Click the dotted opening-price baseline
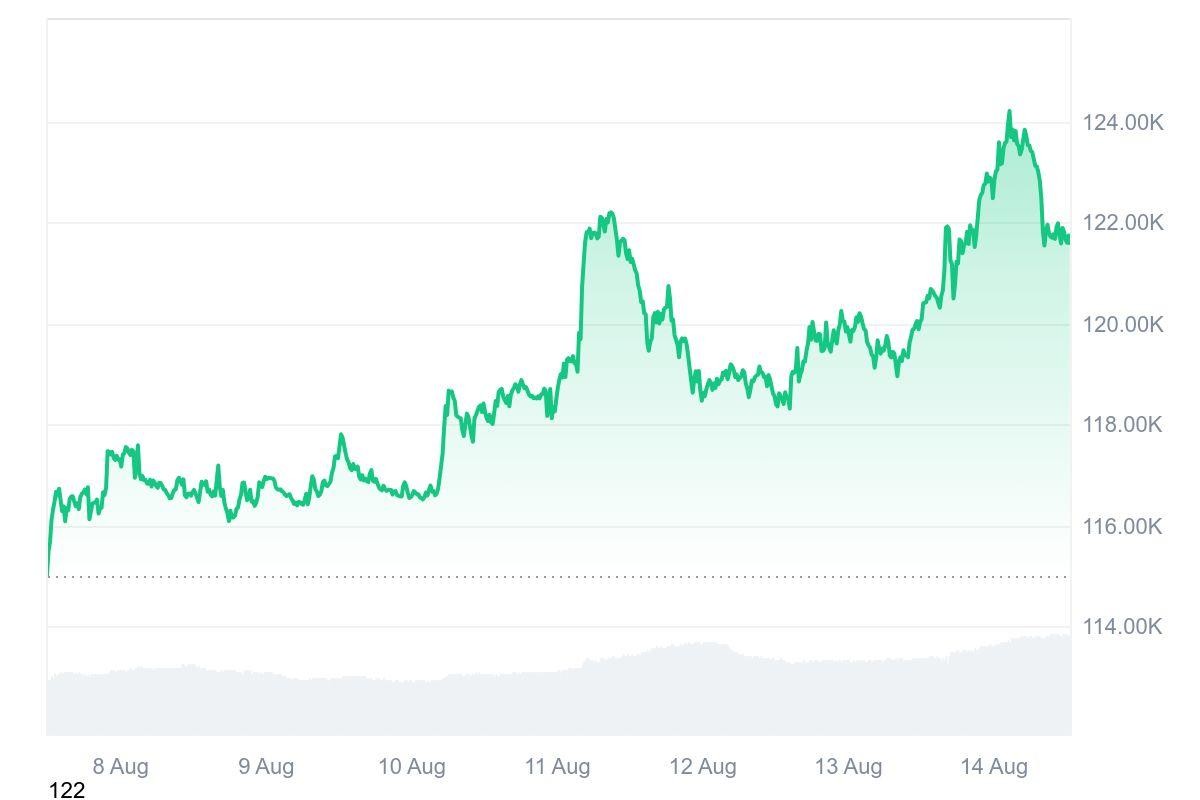 pyautogui.click(x=560, y=577)
